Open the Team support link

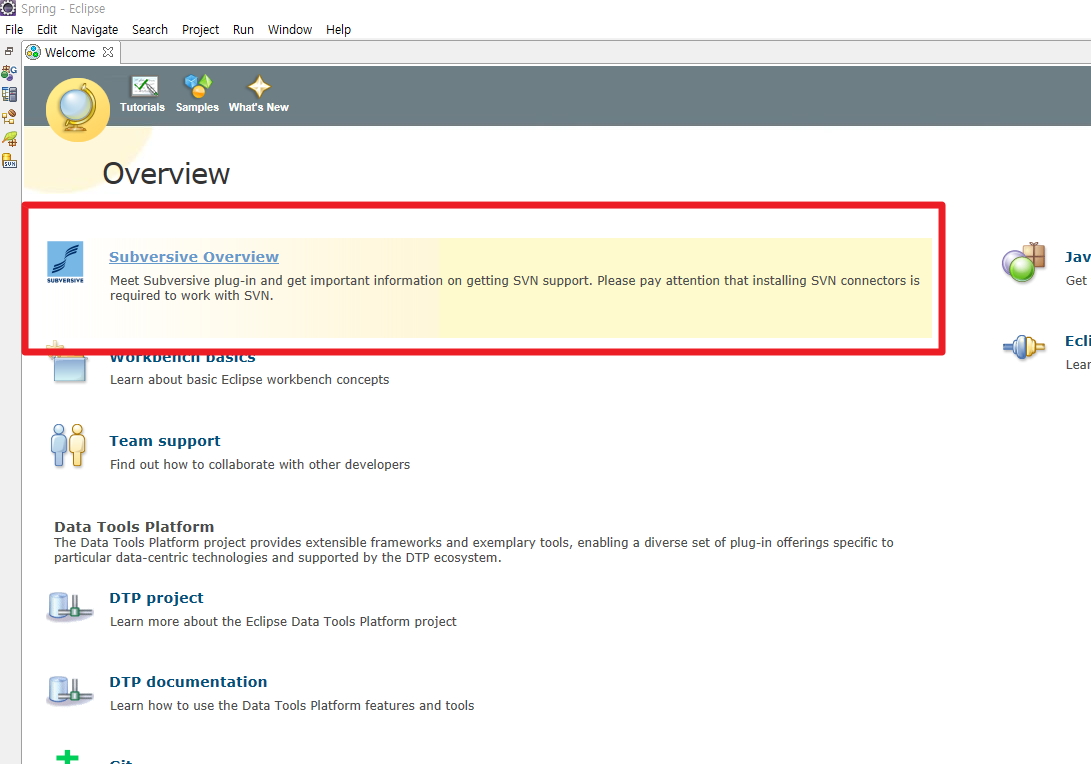point(165,441)
